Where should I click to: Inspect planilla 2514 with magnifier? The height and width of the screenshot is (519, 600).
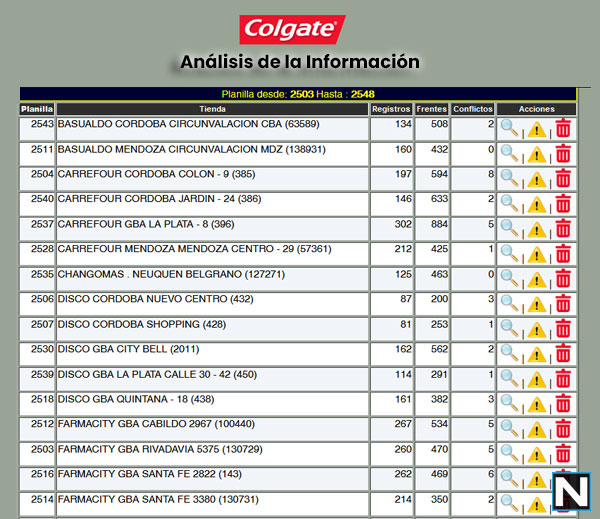click(x=509, y=503)
